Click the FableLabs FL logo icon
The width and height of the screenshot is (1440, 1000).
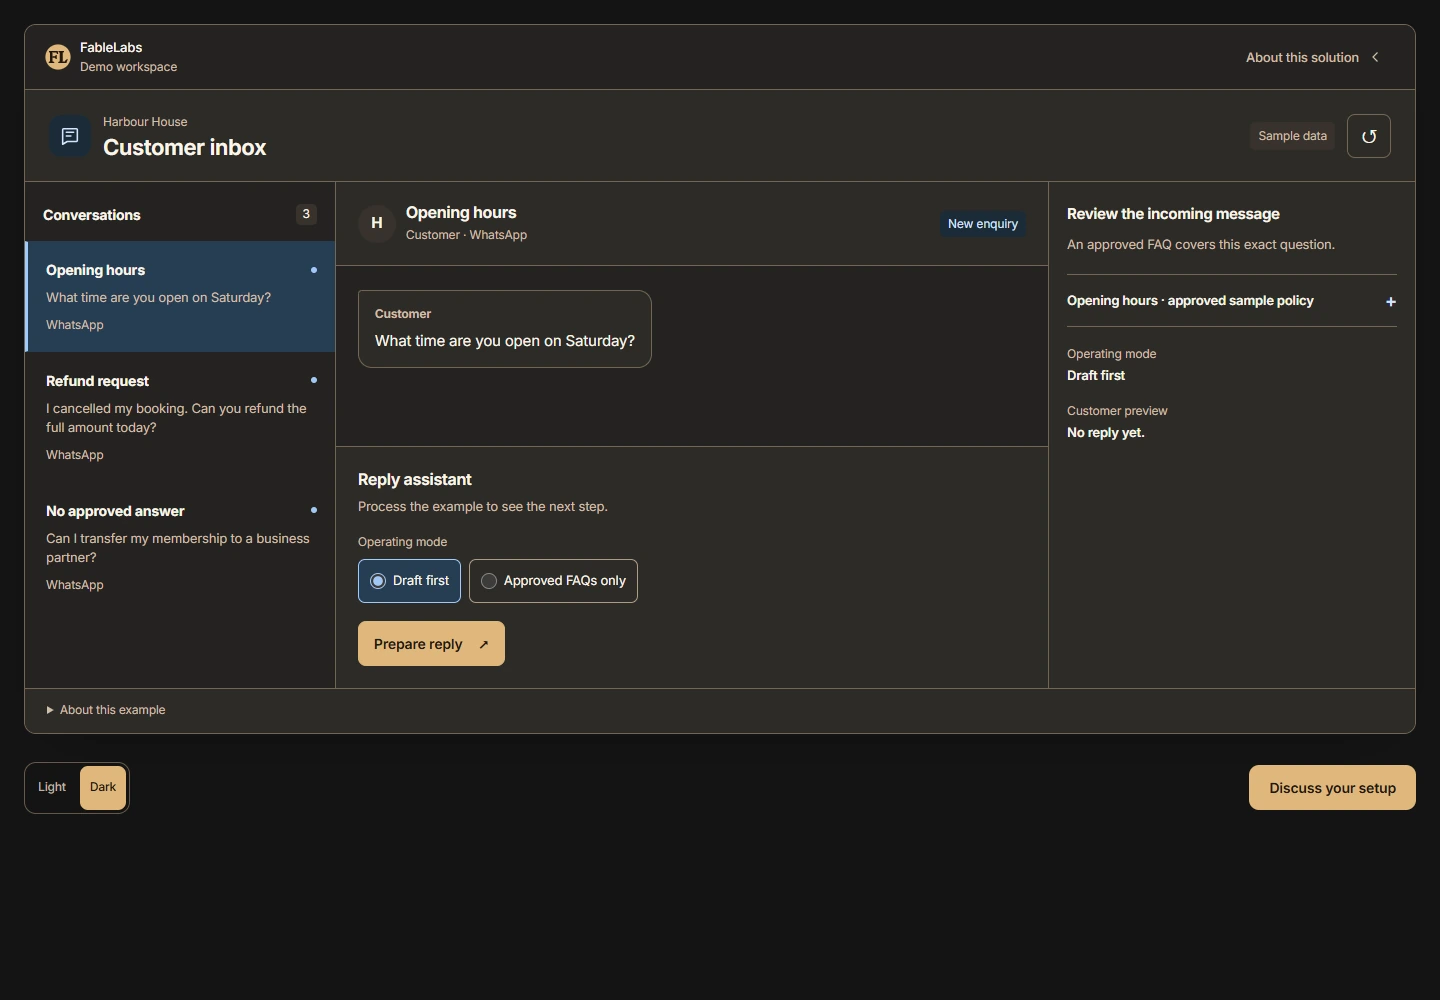pyautogui.click(x=58, y=57)
